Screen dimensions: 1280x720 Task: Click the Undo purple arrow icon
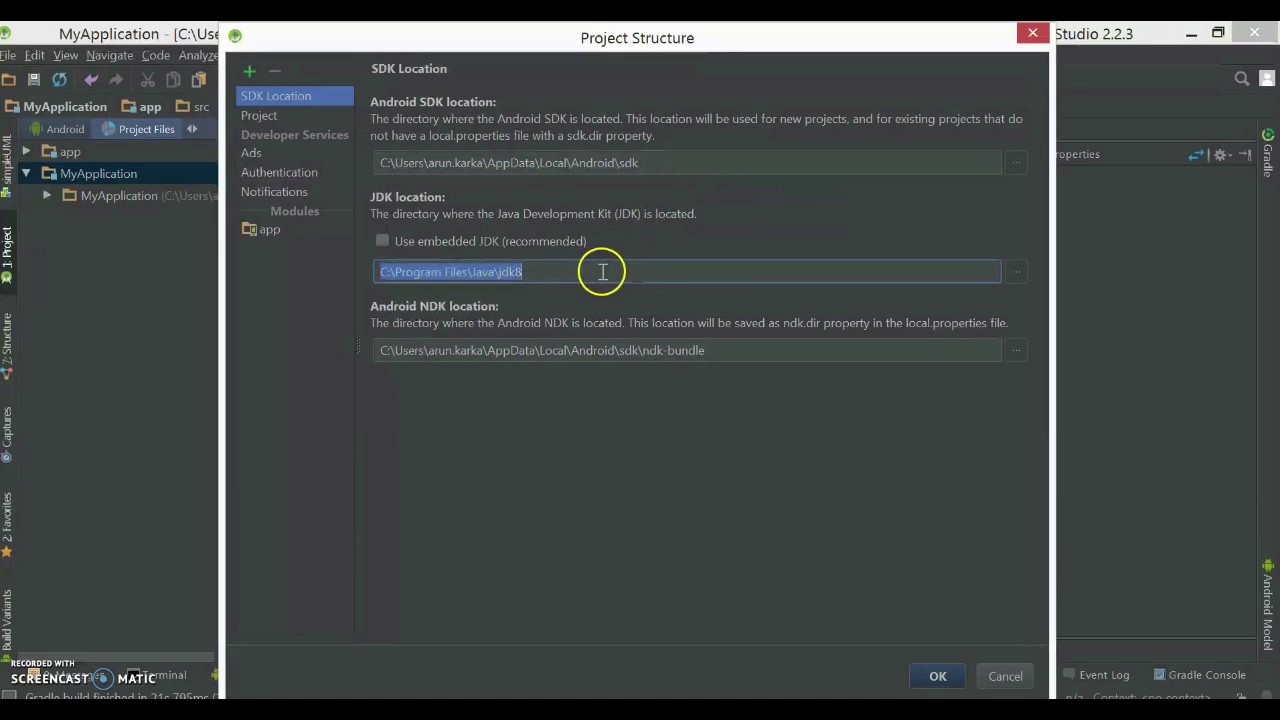click(x=91, y=80)
